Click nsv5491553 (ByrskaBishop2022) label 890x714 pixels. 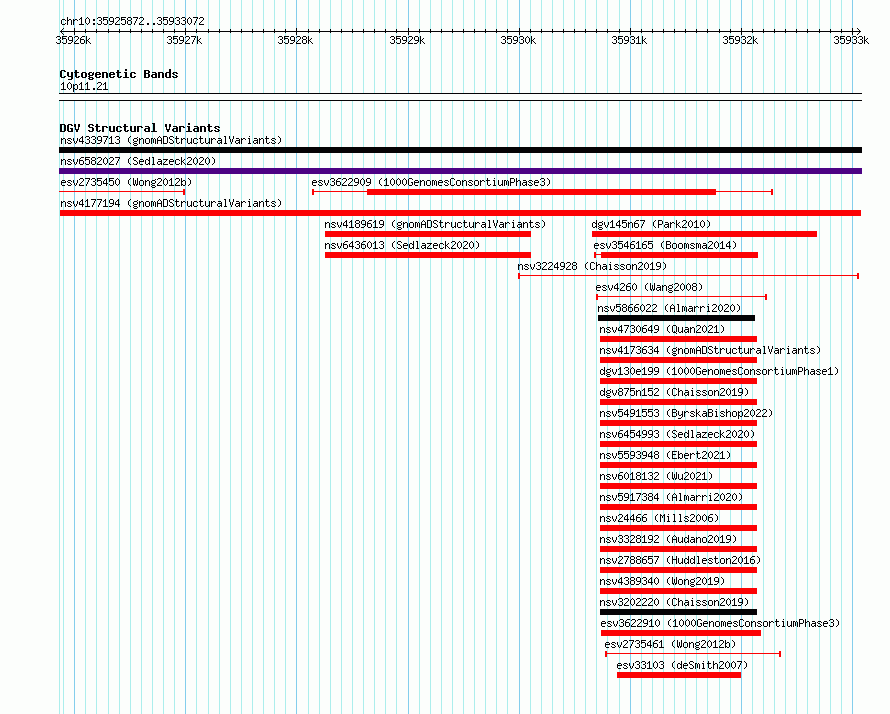(686, 413)
